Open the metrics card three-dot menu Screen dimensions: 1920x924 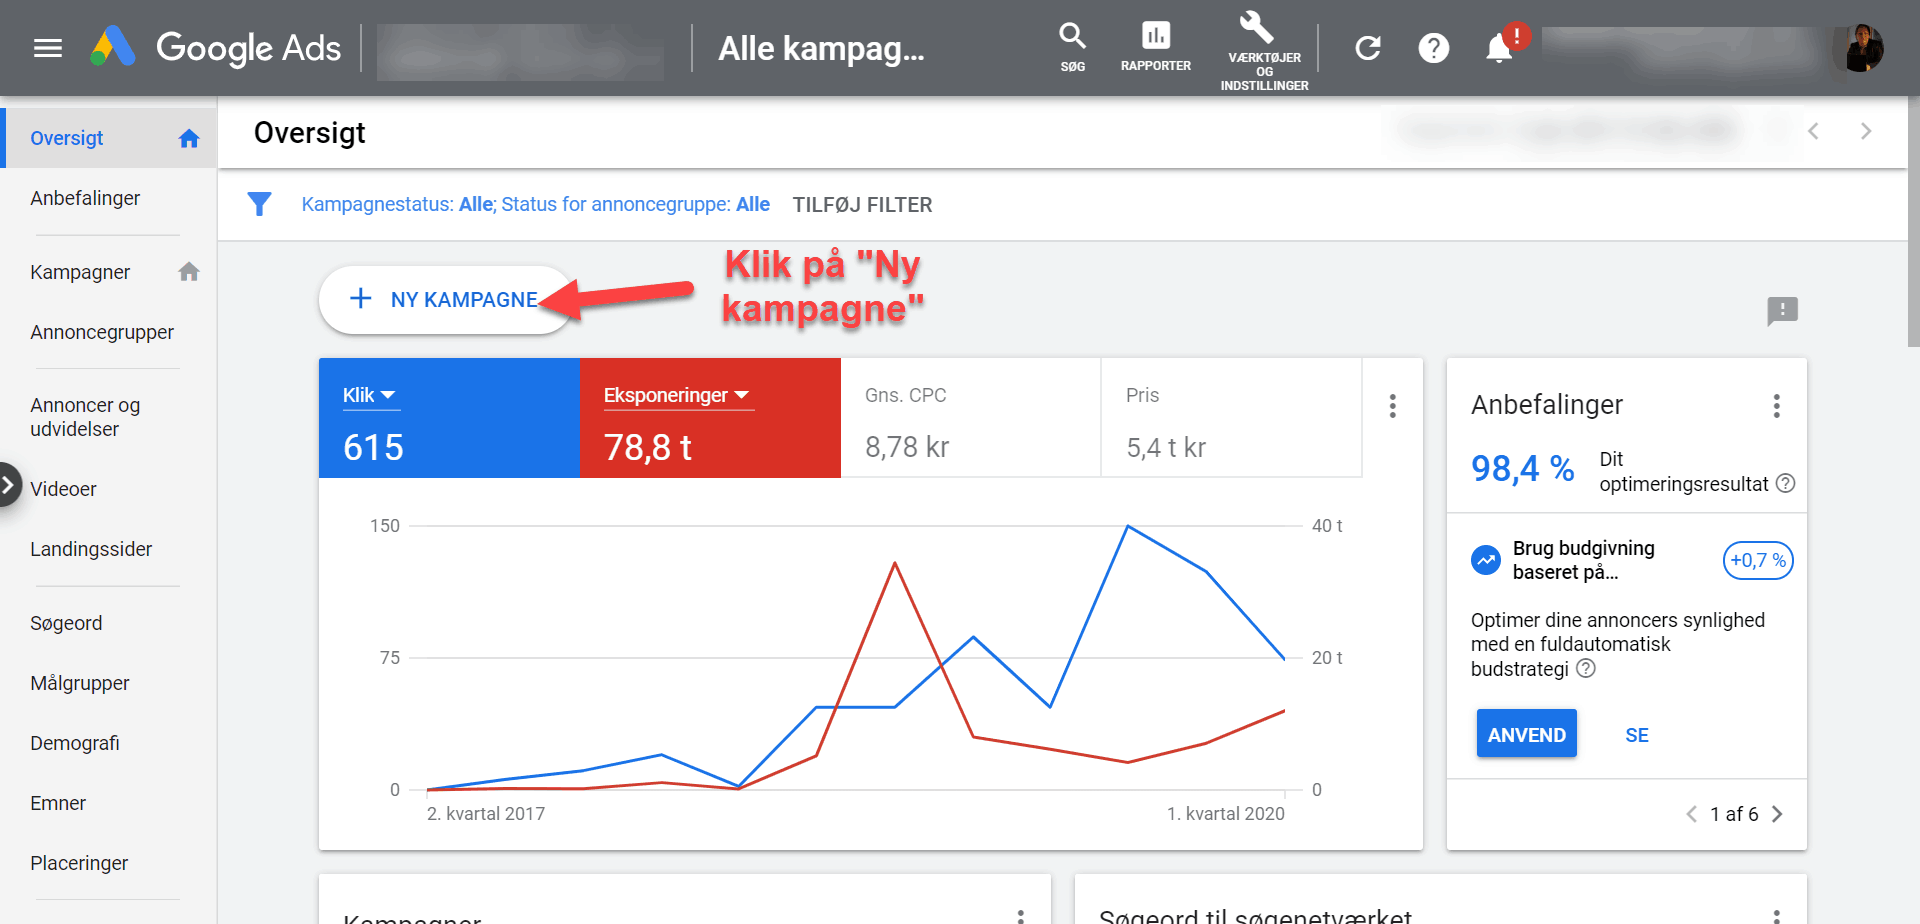click(1392, 406)
